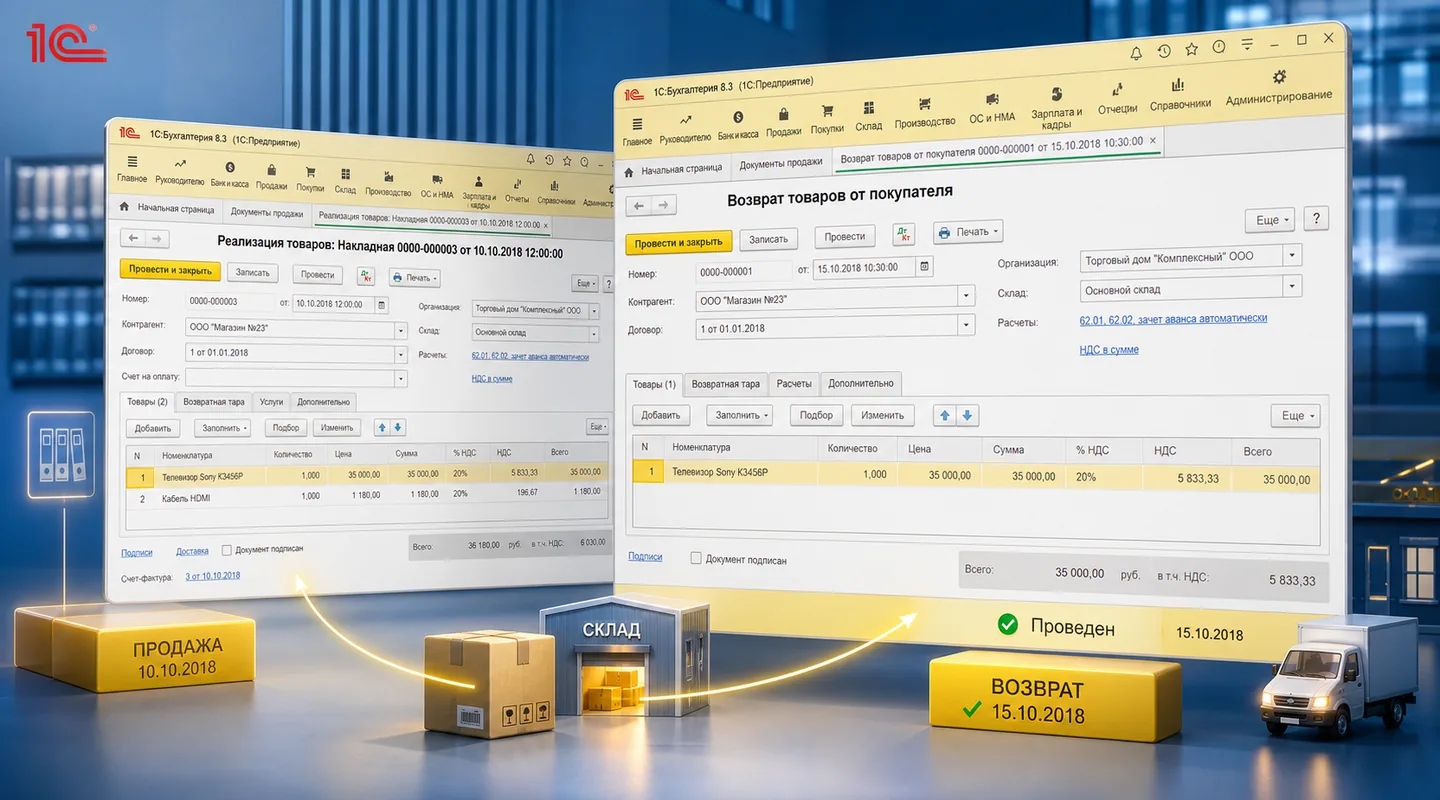Open the header Еще menu in return window
Image resolution: width=1440 pixels, height=800 pixels.
[1269, 220]
